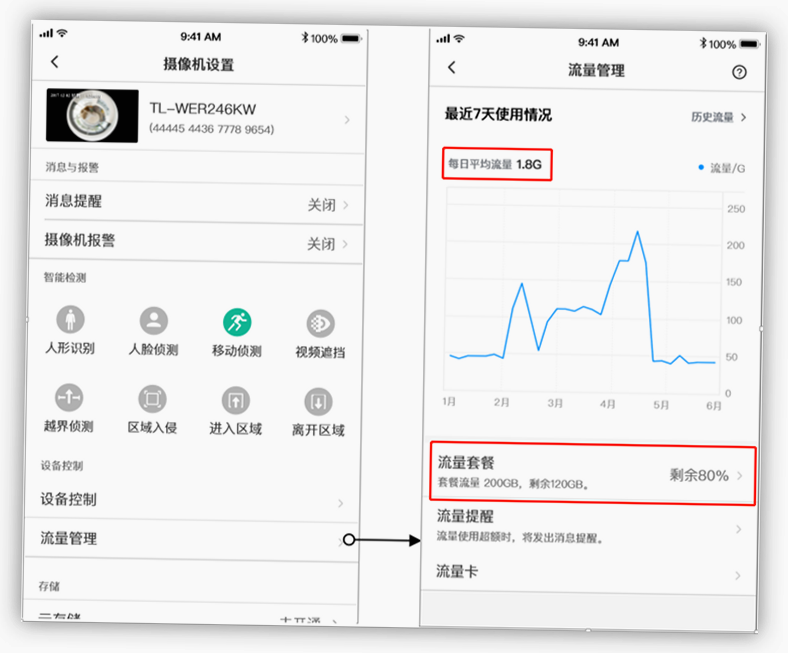Image resolution: width=788 pixels, height=653 pixels.
Task: Select the 视频遮挡 detection icon
Action: click(320, 323)
